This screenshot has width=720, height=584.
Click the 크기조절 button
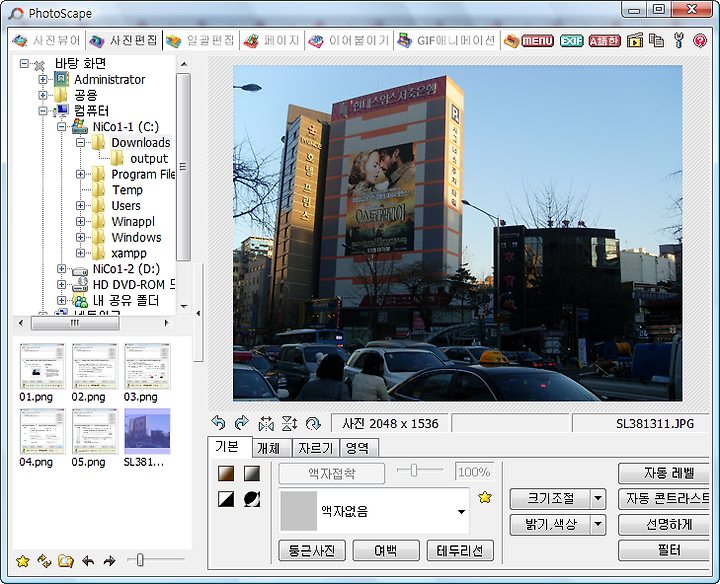[550, 499]
